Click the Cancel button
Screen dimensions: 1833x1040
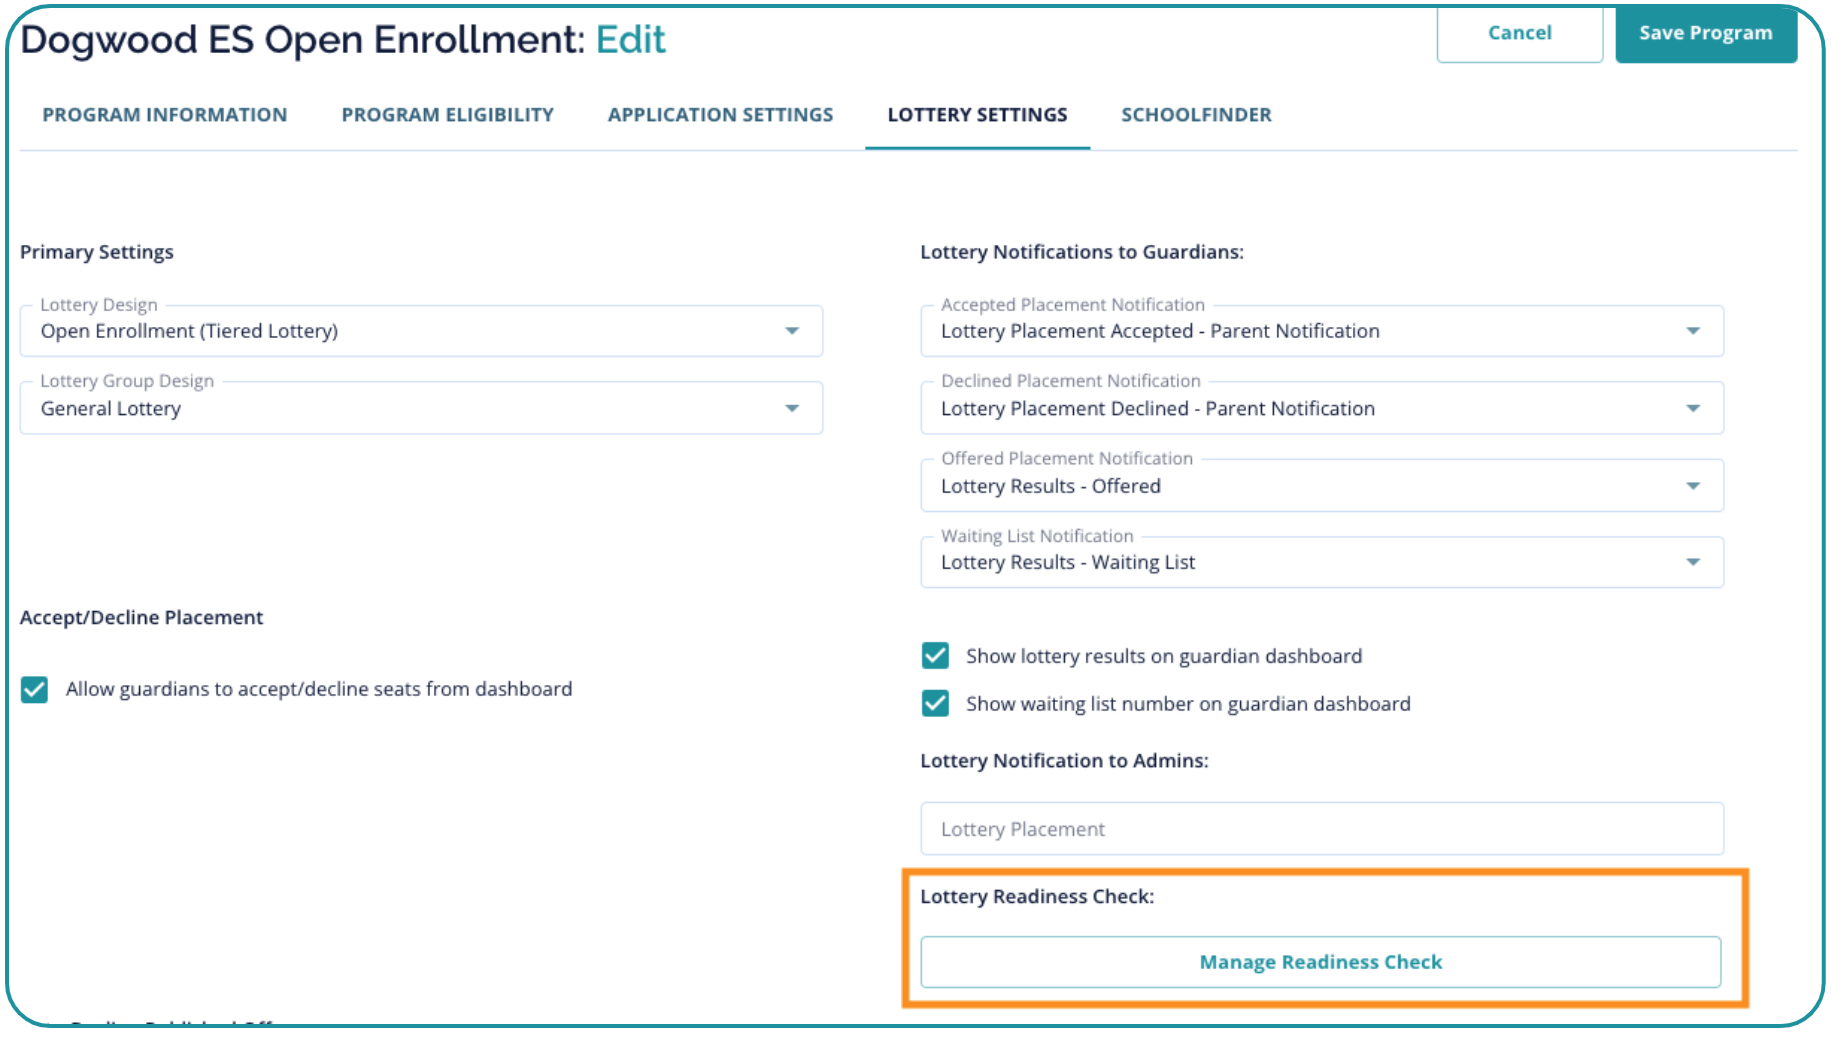pos(1519,33)
